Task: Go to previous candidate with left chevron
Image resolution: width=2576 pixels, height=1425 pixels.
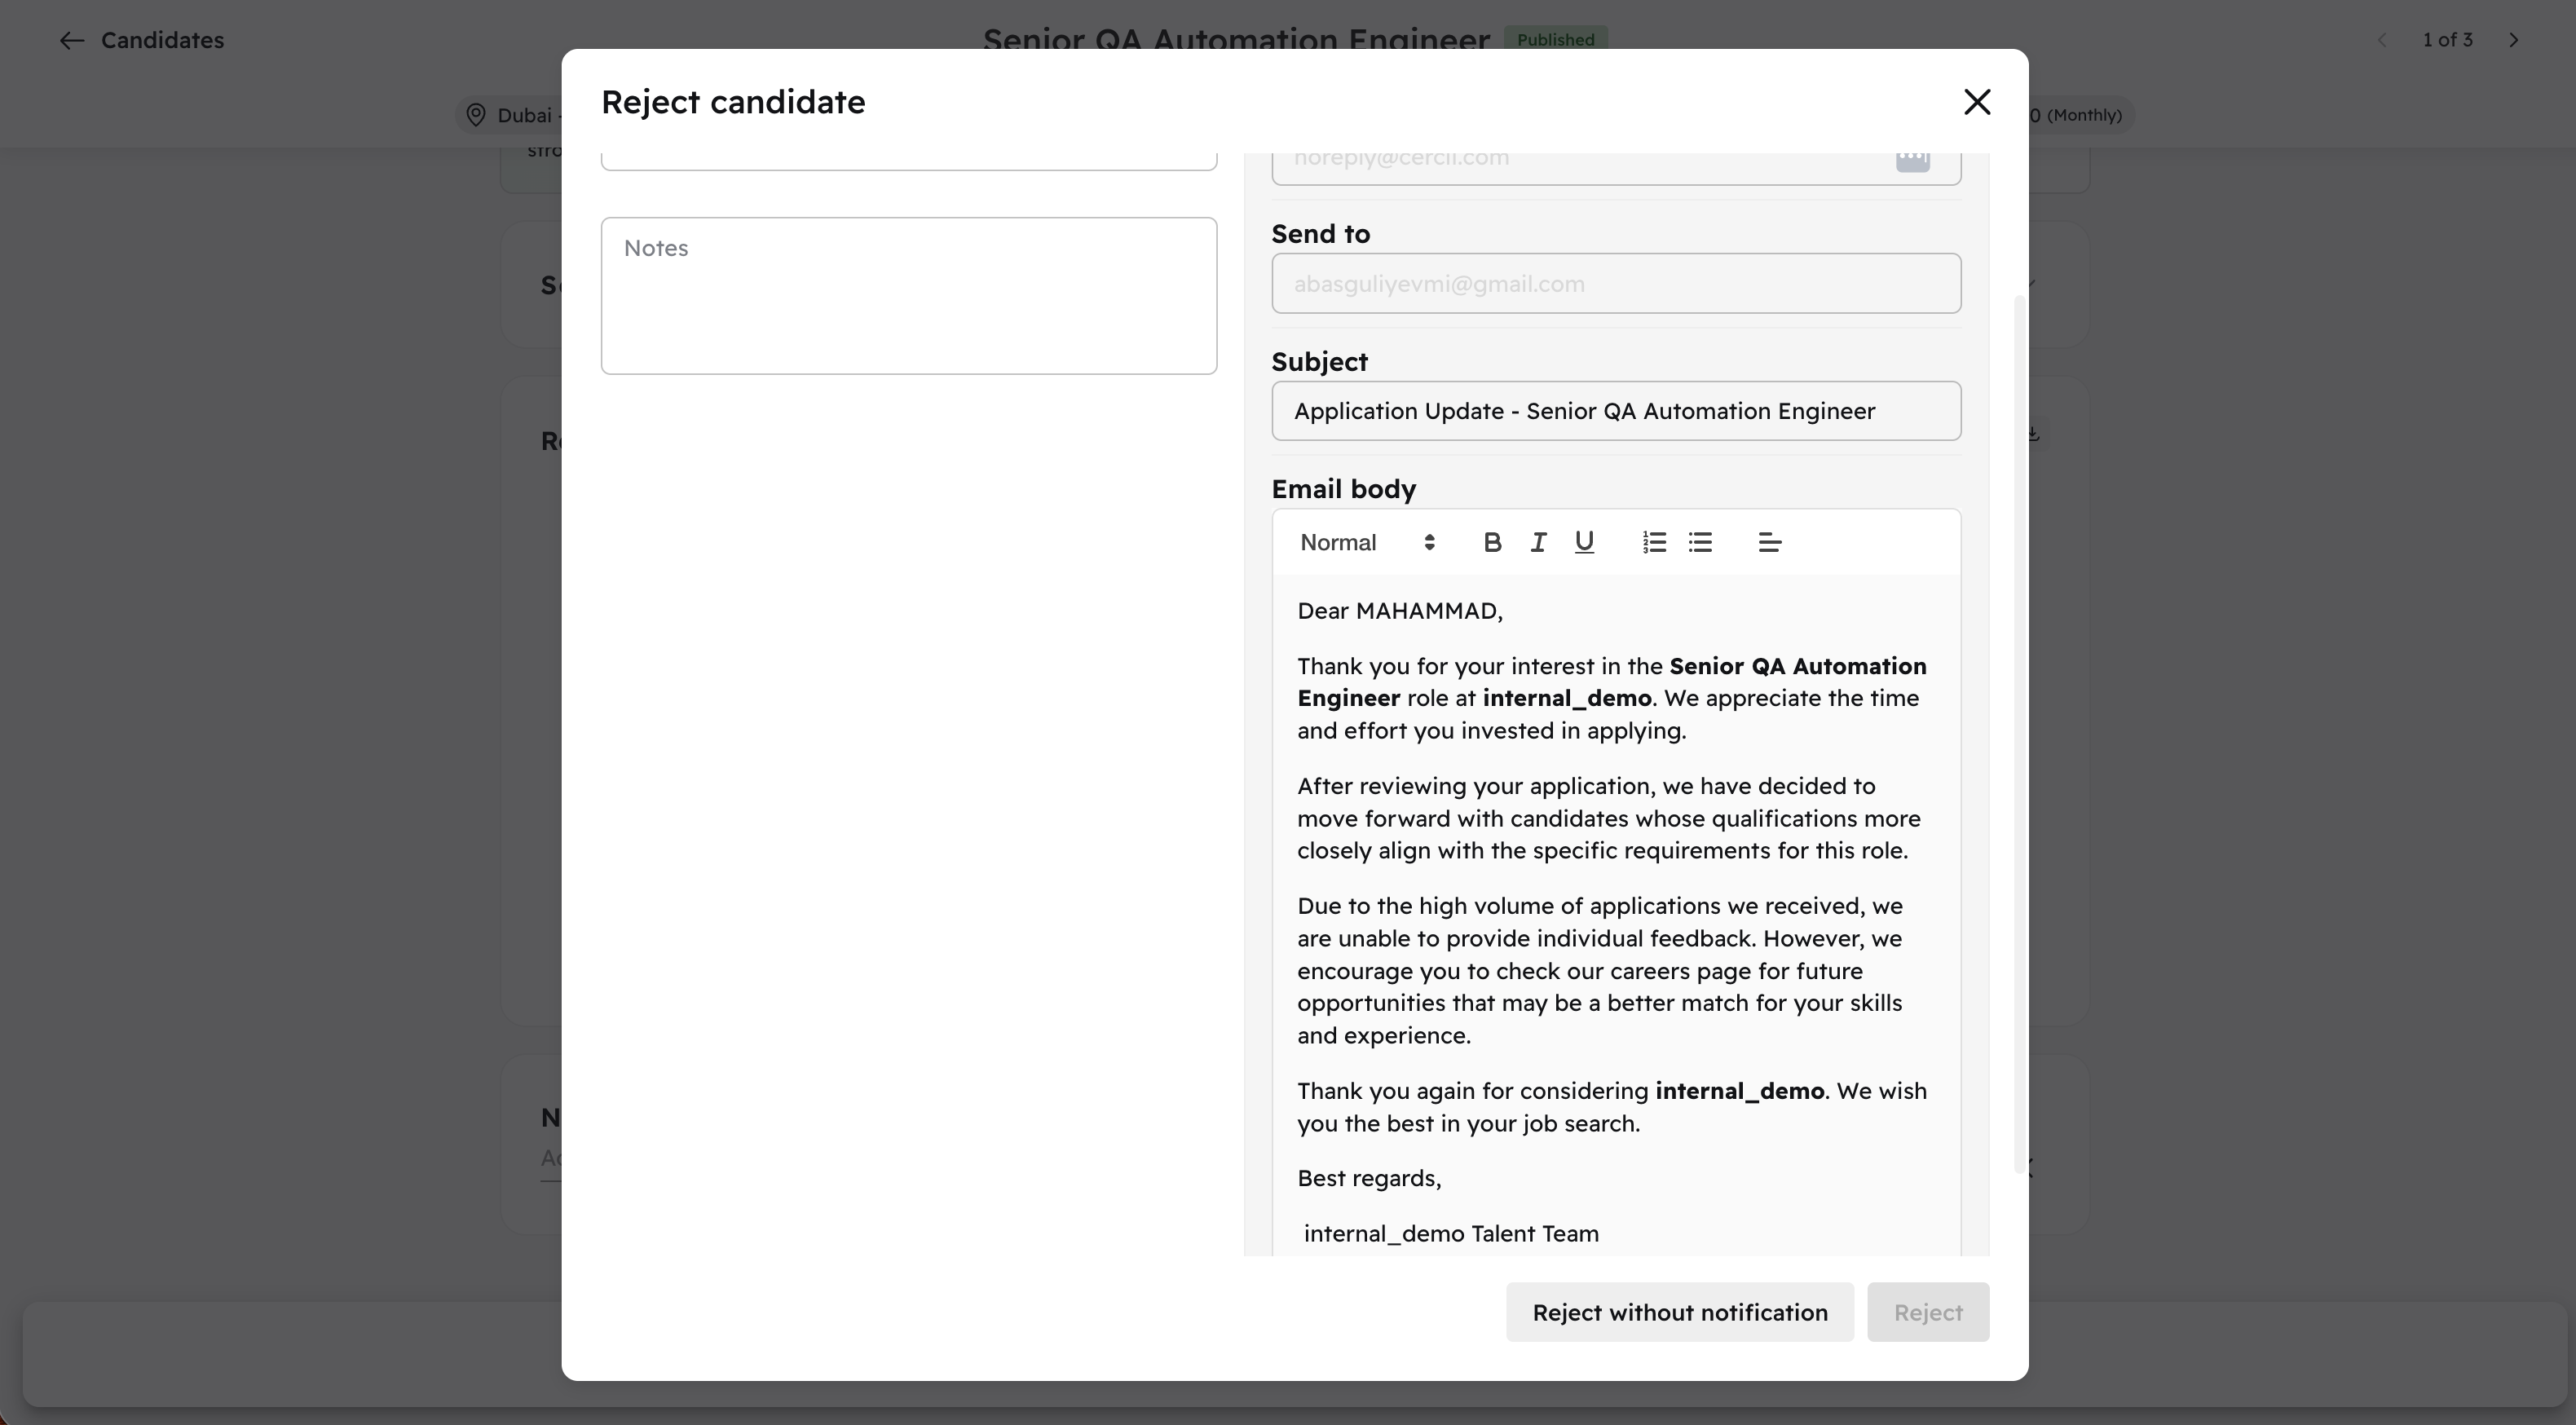Action: coord(2382,40)
